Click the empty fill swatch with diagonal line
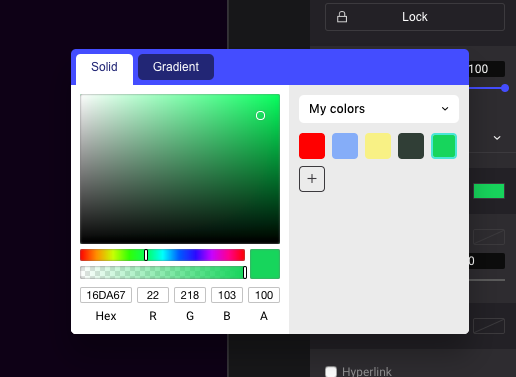This screenshot has width=516, height=377. pos(489,237)
